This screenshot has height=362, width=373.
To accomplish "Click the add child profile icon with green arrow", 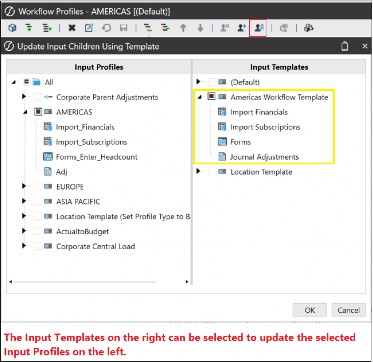I will [29, 28].
